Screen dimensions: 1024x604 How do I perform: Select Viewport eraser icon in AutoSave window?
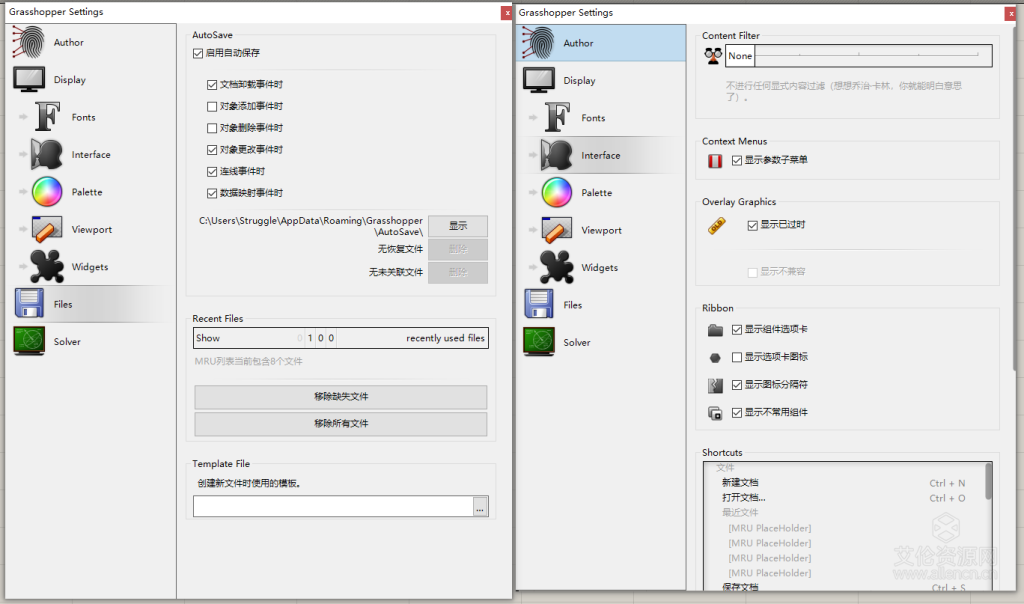click(46, 229)
